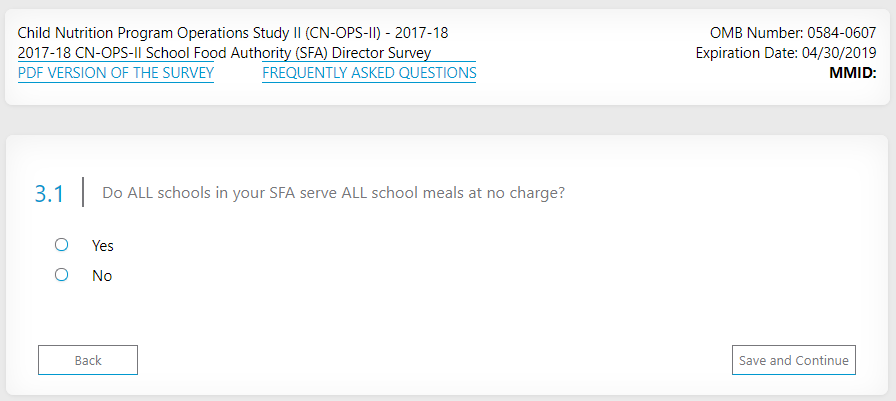896x401 pixels.
Task: Click the bold MMID label
Action: coord(854,73)
